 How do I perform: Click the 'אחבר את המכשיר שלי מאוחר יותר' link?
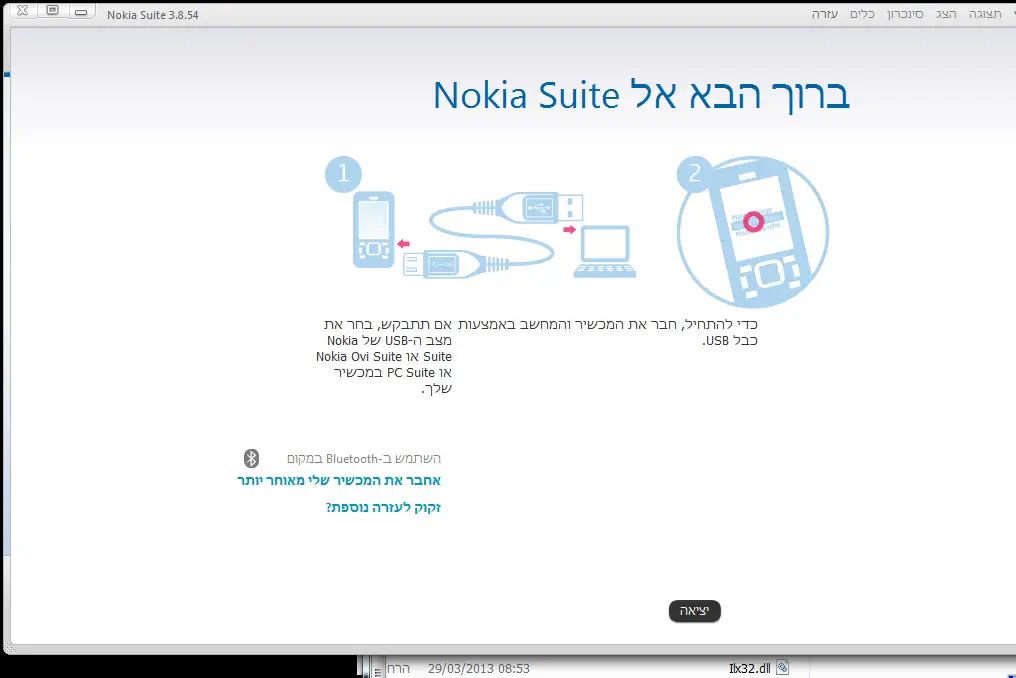click(x=339, y=481)
